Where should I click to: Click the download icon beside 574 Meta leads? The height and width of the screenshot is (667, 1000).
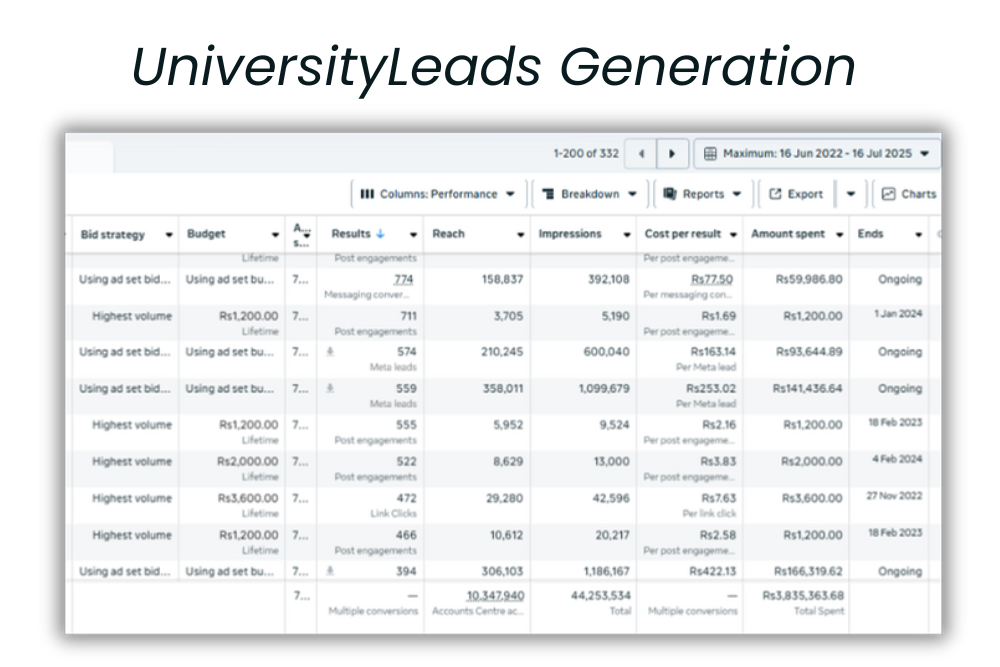[331, 352]
